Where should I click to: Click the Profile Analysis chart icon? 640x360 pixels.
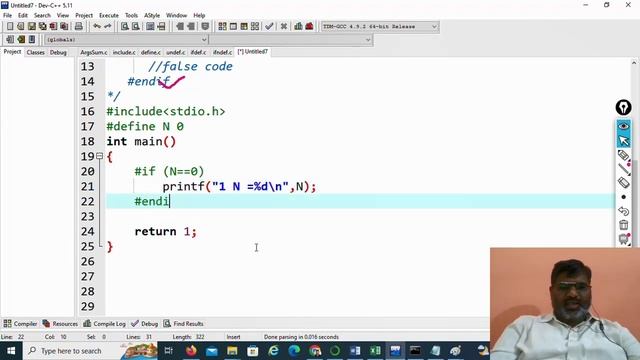298,27
